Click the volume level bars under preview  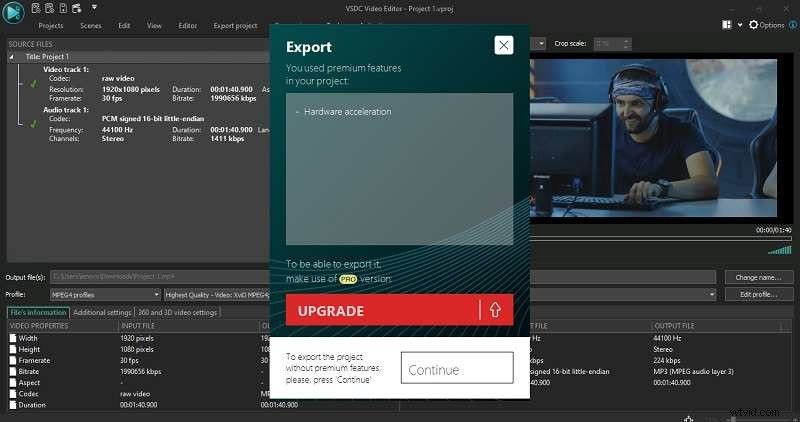pyautogui.click(x=780, y=250)
